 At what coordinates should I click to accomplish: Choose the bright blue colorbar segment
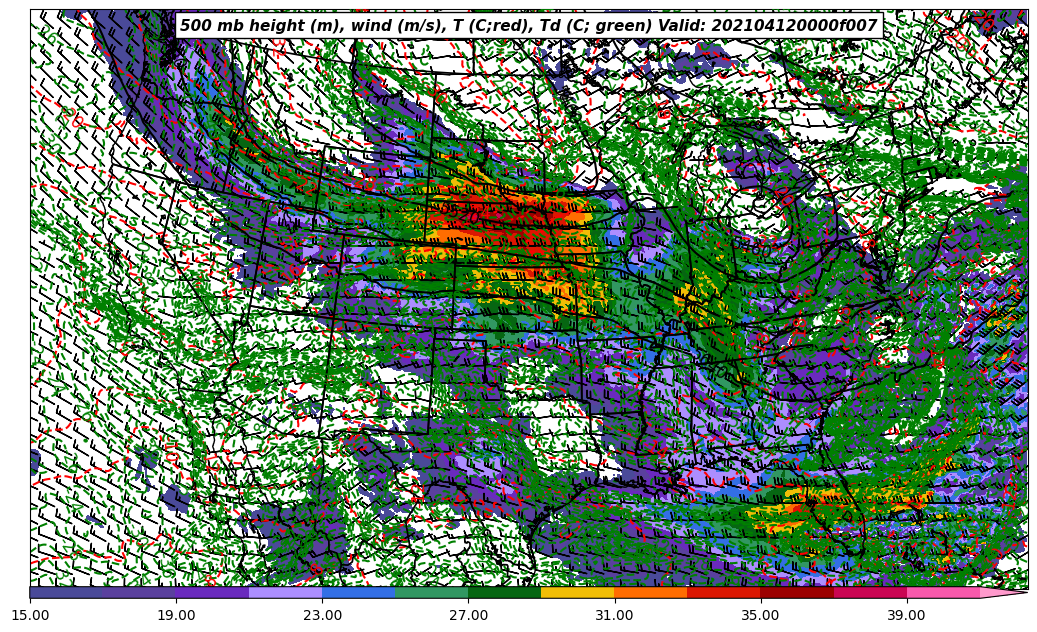pyautogui.click(x=358, y=593)
